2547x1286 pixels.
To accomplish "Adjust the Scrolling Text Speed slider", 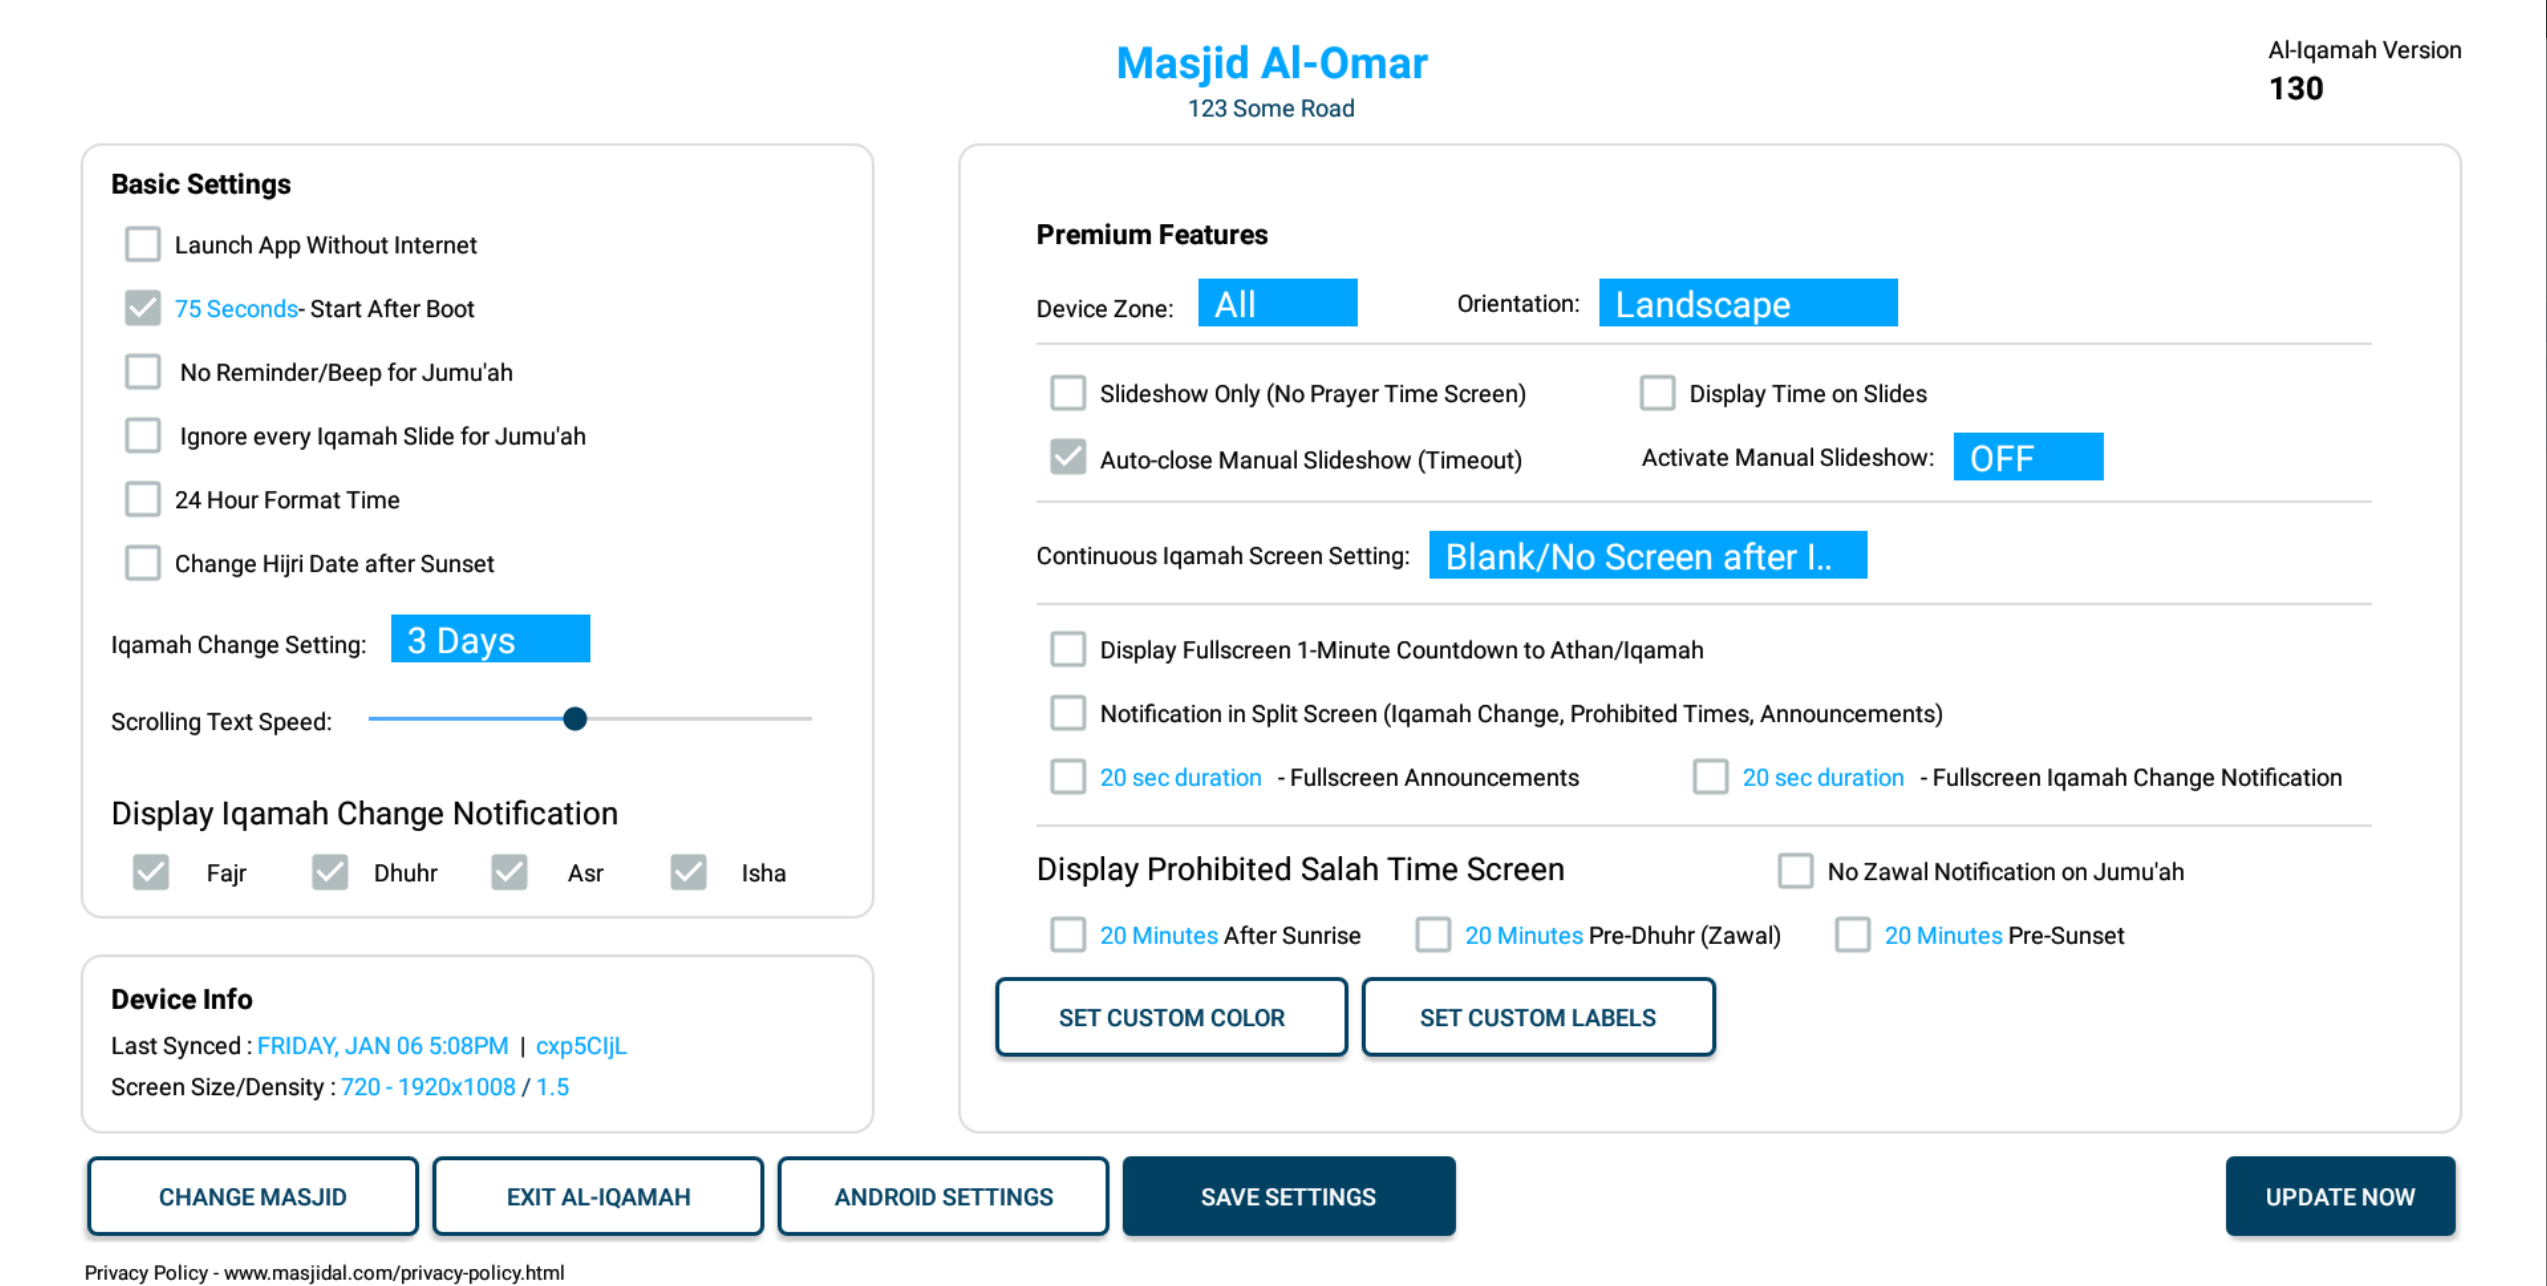I will 576,719.
